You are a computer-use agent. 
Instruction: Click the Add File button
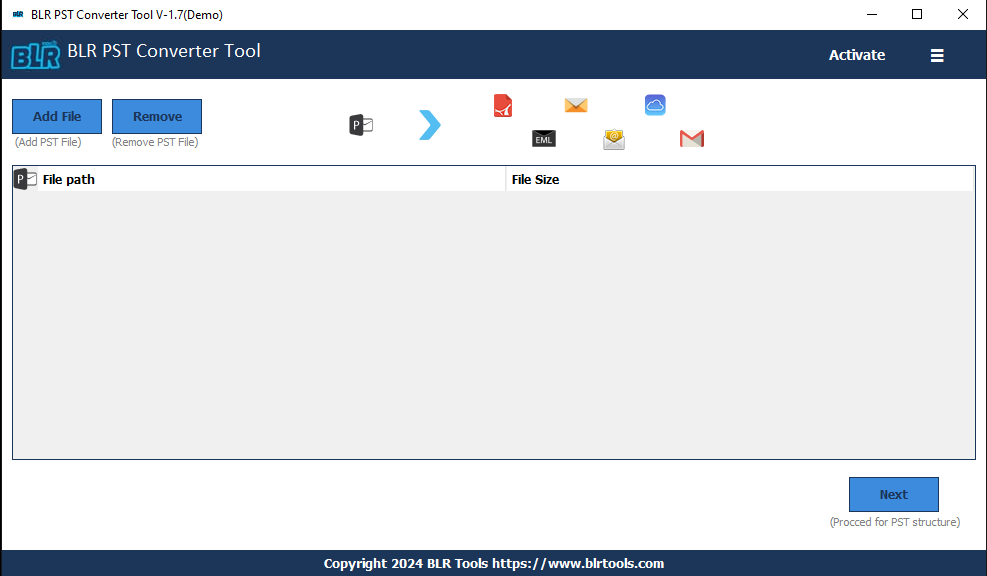tap(57, 116)
